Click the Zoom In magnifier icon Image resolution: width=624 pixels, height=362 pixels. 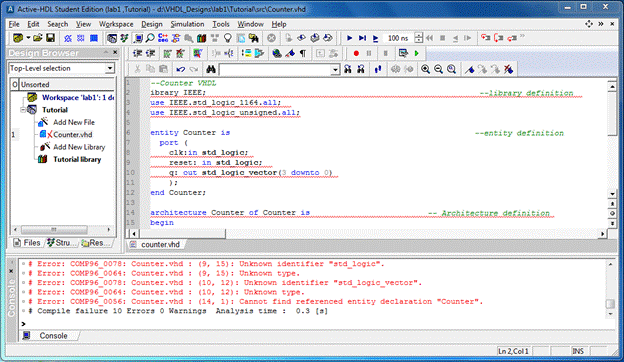425,69
